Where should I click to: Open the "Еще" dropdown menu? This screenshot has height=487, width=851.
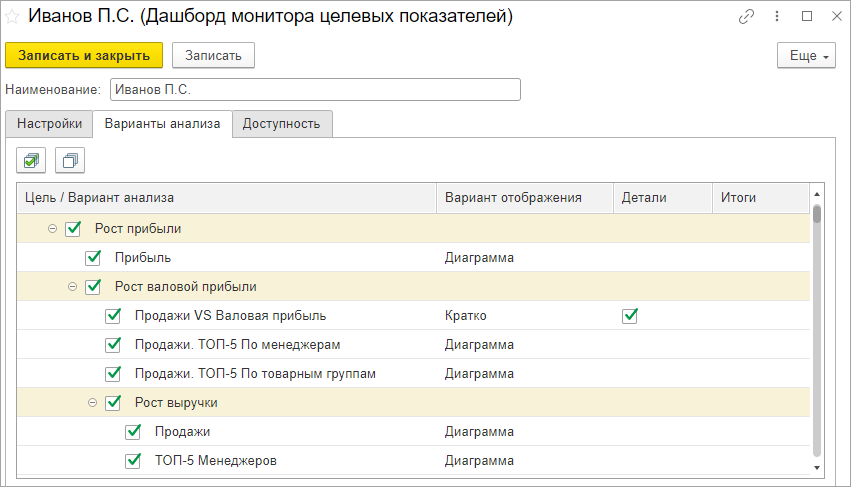(805, 55)
